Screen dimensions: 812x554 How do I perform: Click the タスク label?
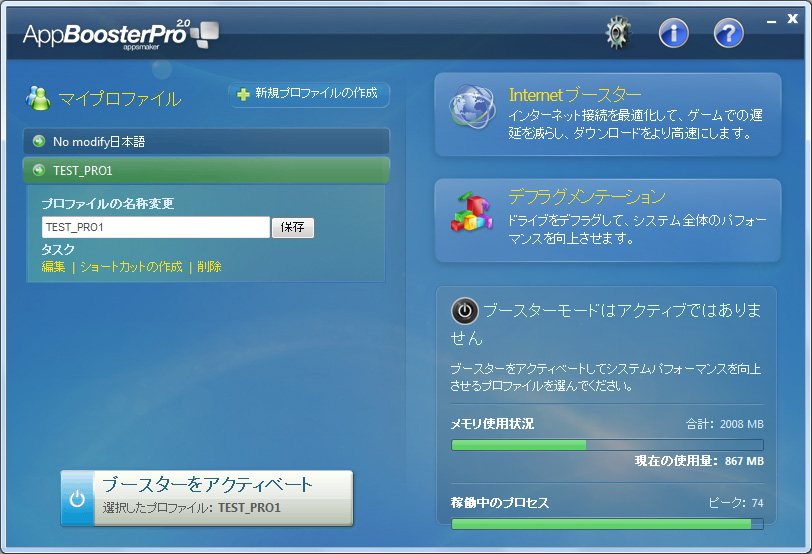point(58,250)
